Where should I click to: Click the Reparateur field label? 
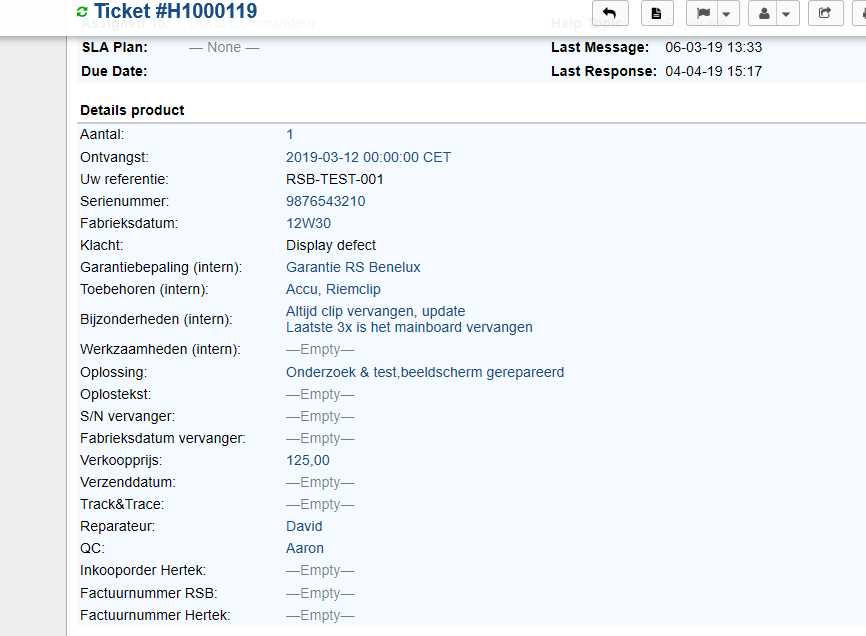(118, 527)
